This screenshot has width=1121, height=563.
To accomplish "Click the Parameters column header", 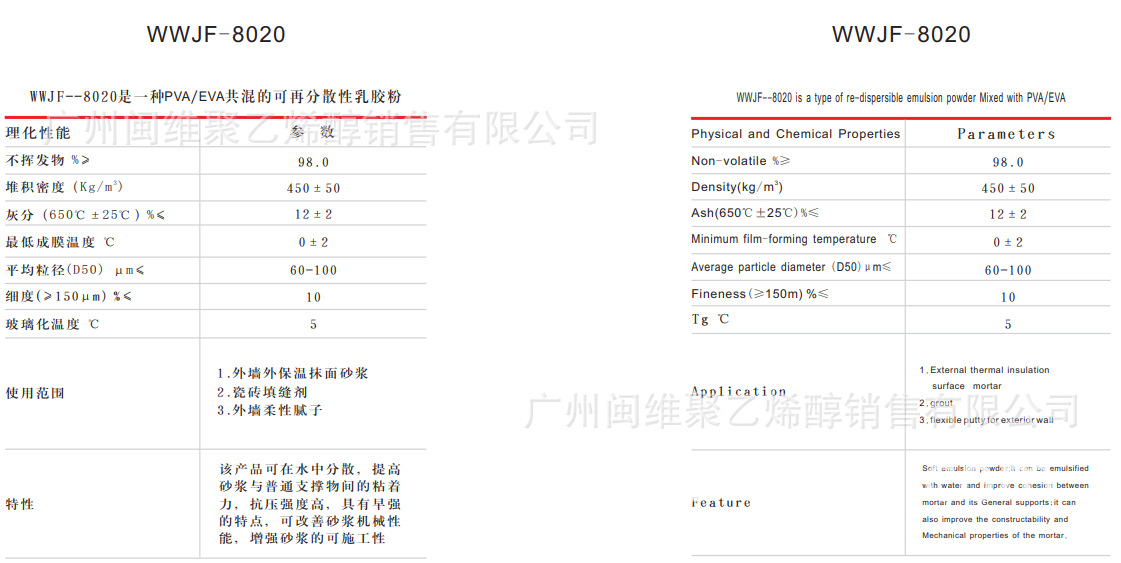I will (x=1007, y=134).
